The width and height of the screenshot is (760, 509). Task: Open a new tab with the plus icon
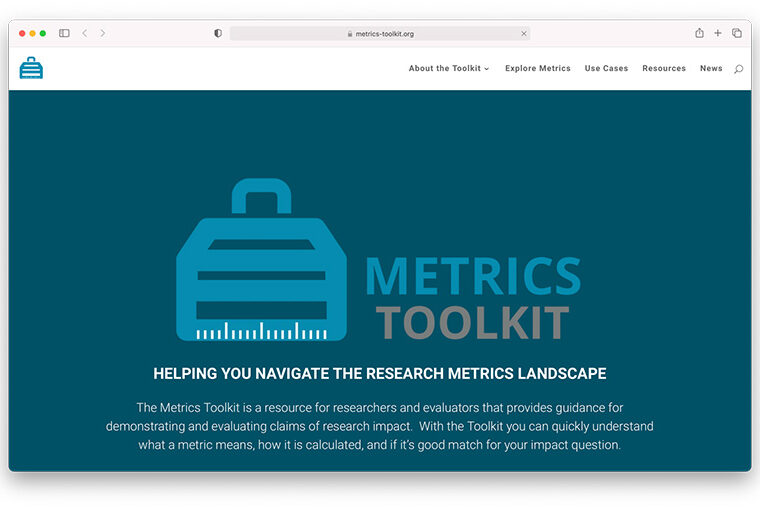pos(718,33)
